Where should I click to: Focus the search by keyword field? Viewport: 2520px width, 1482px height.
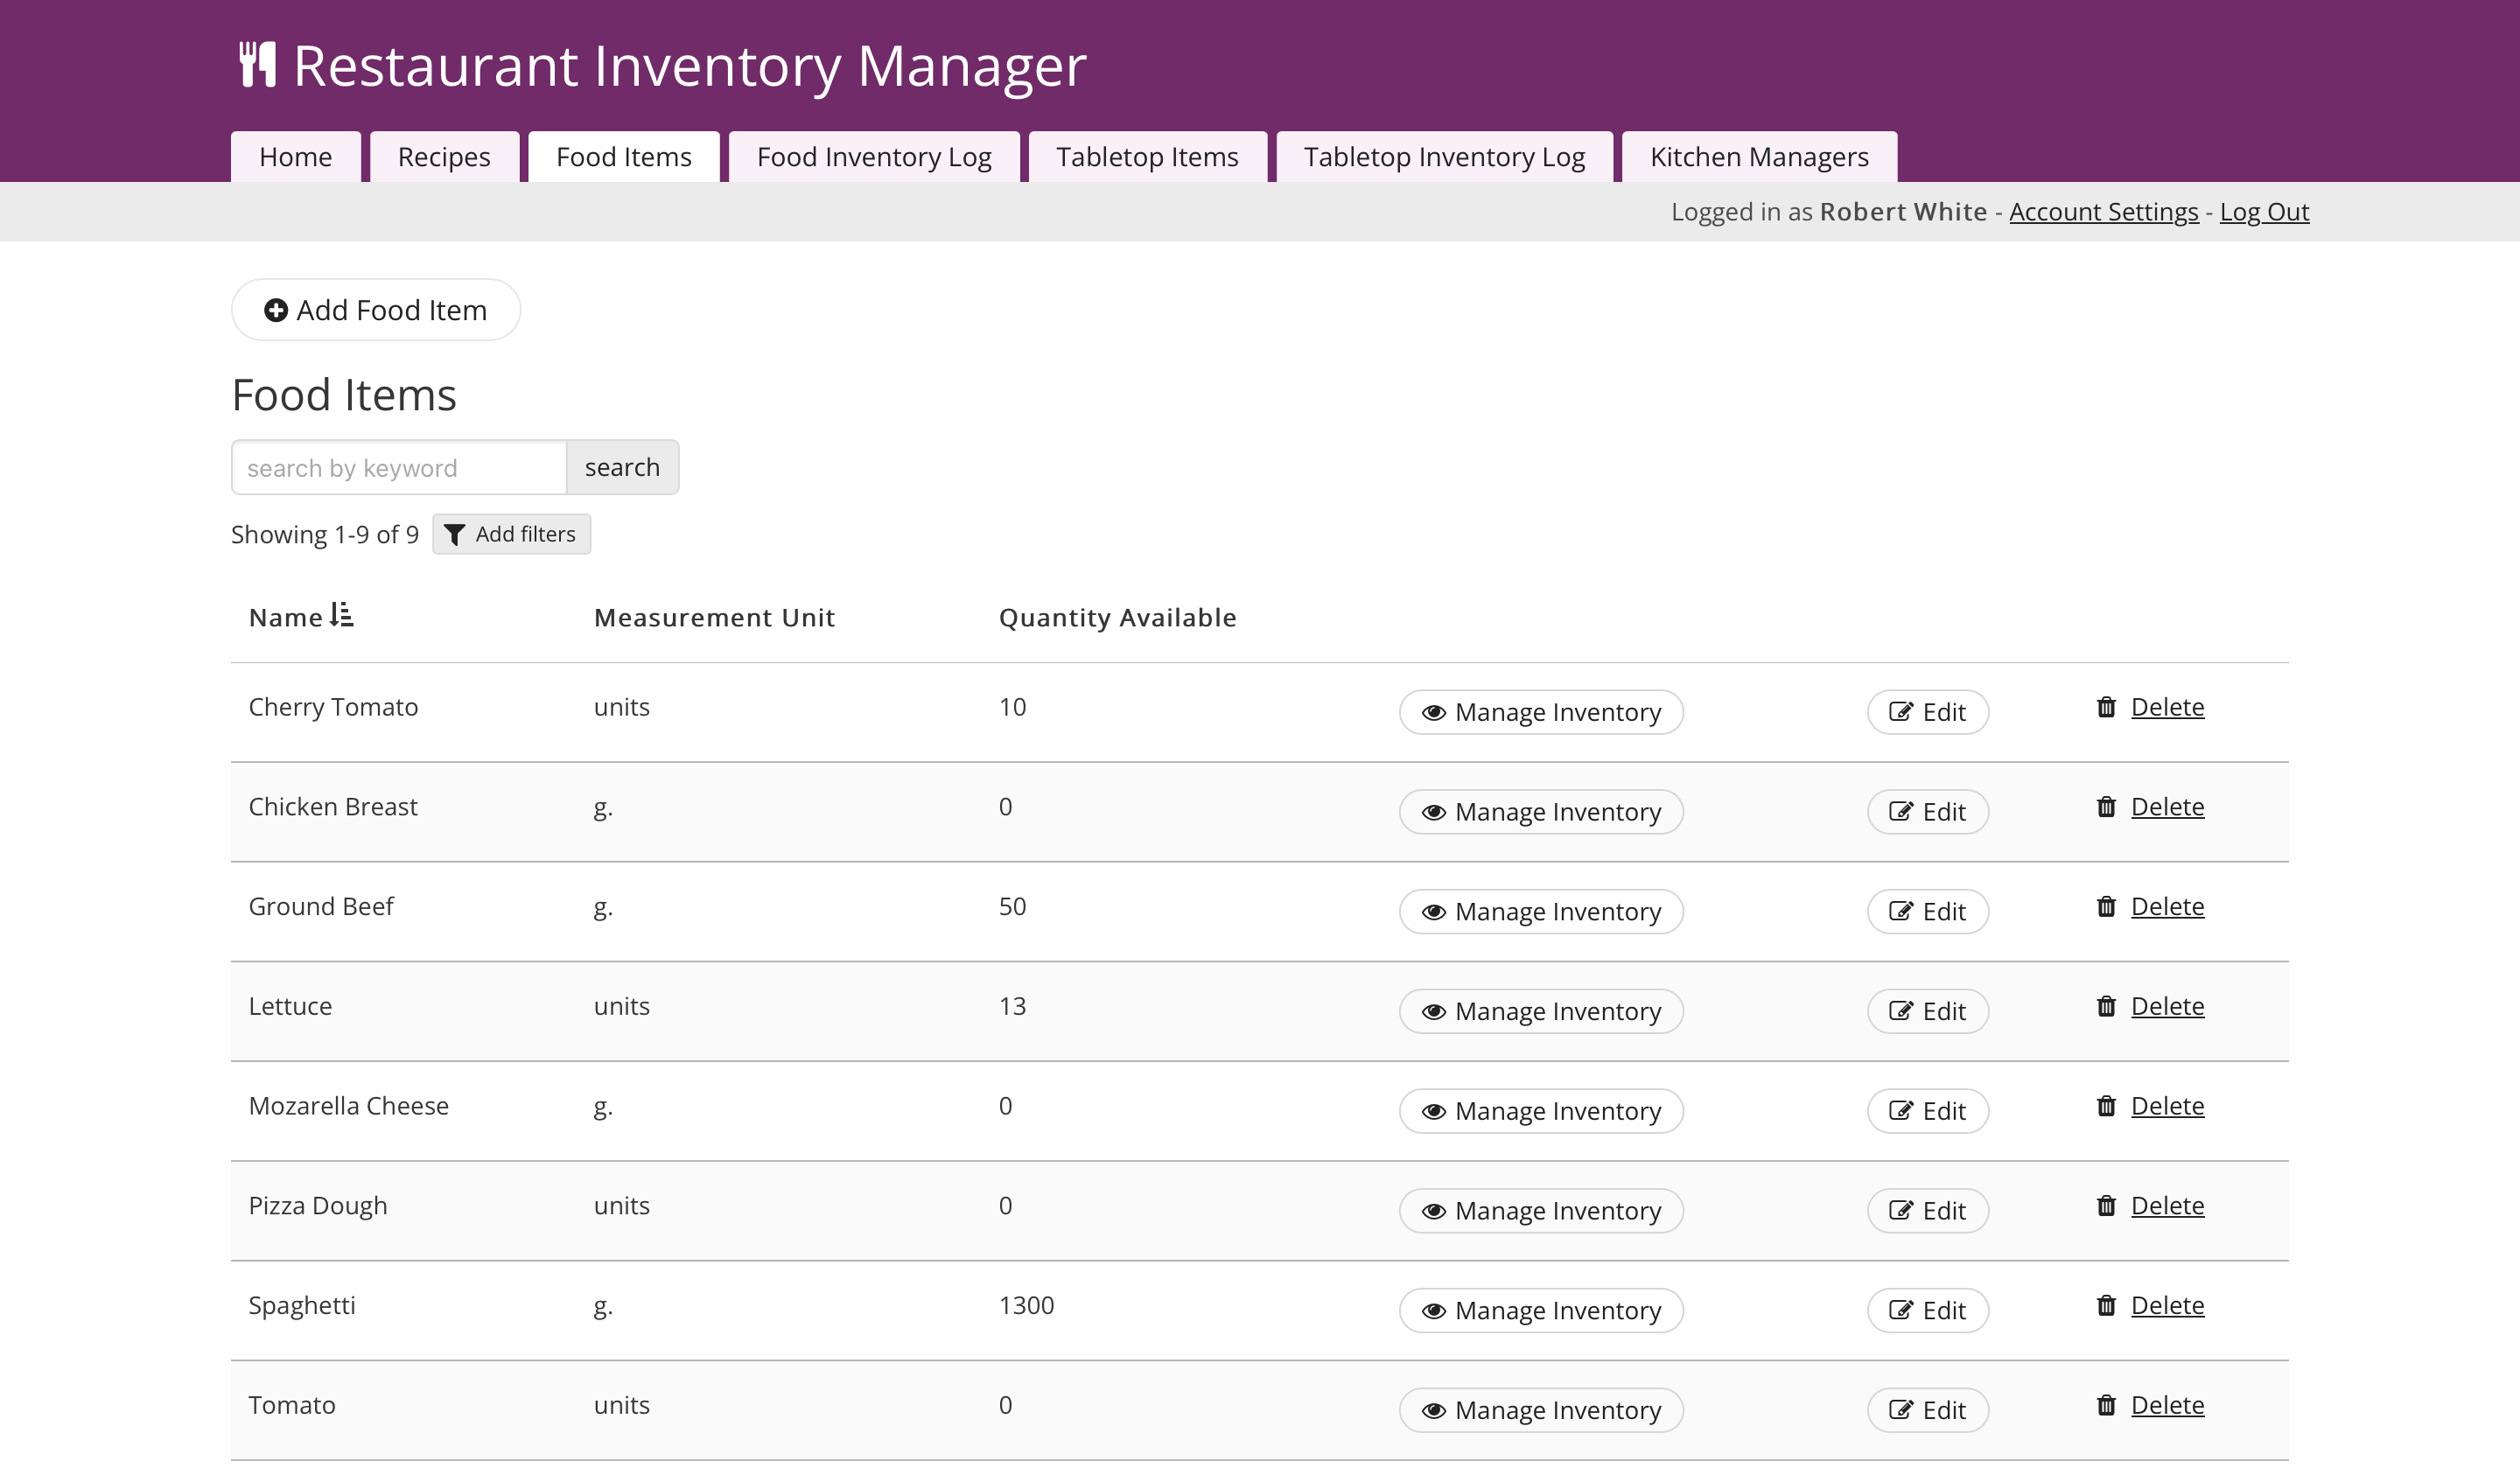(x=399, y=468)
